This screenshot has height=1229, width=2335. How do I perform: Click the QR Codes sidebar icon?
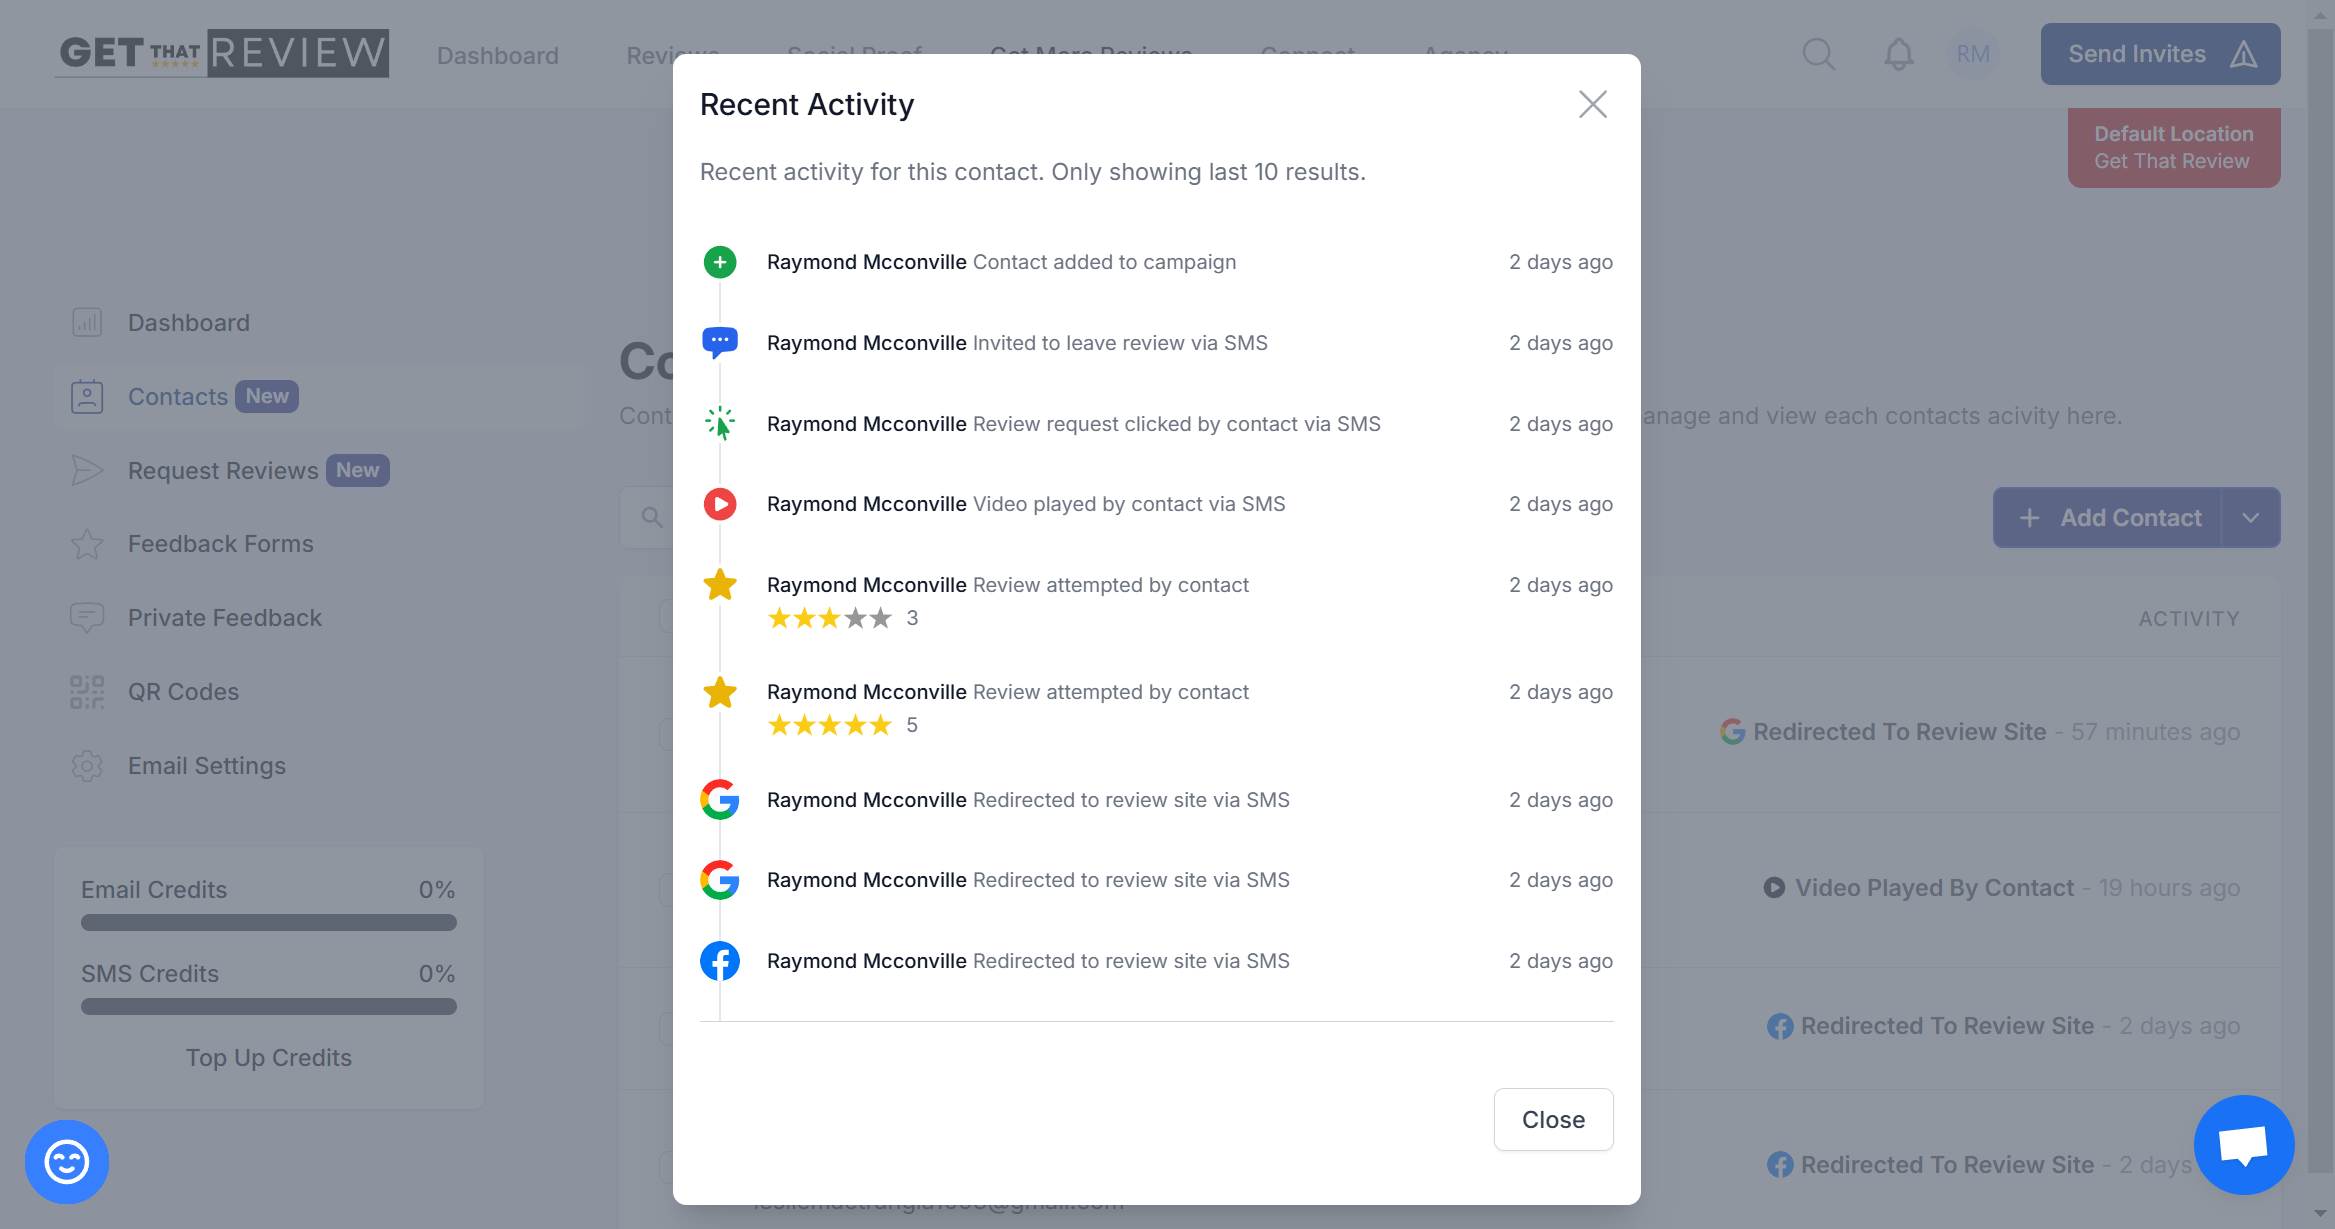pyautogui.click(x=87, y=692)
